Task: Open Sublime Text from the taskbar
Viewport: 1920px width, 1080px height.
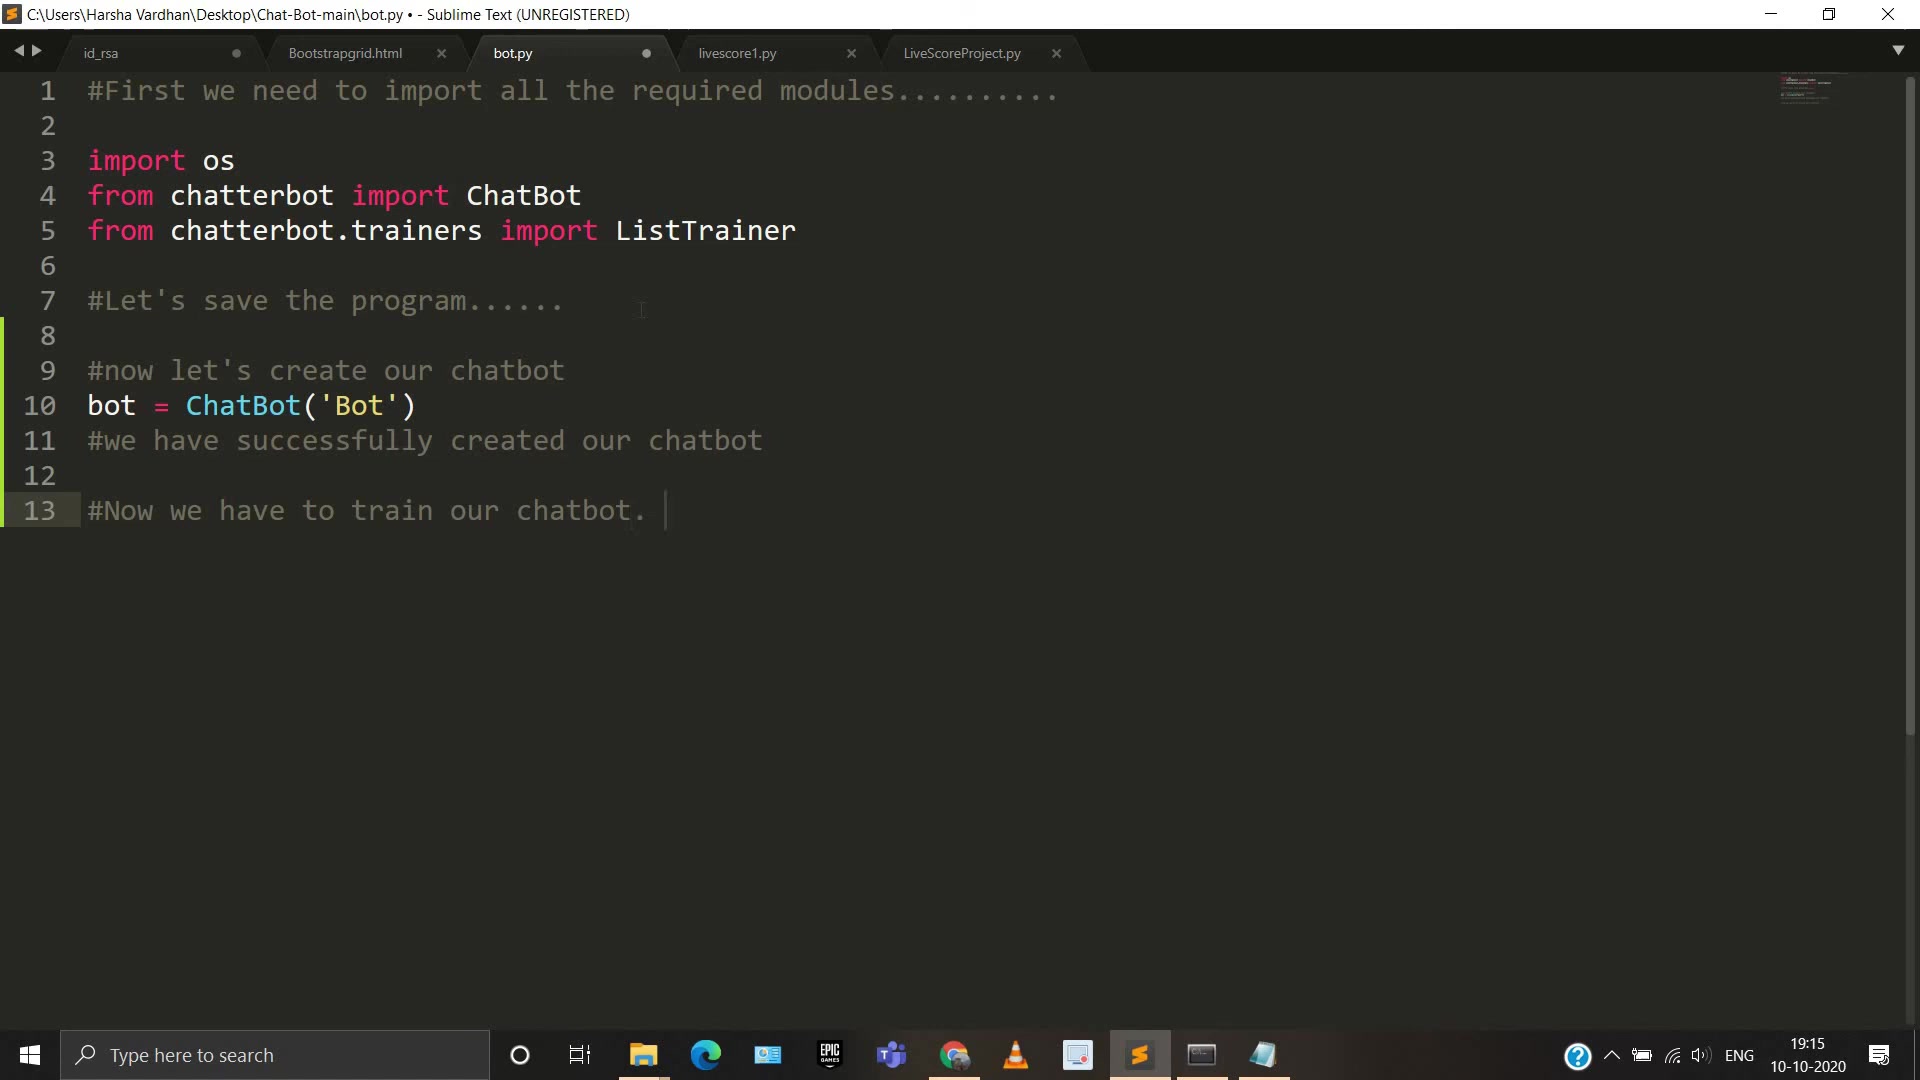Action: [1140, 1055]
